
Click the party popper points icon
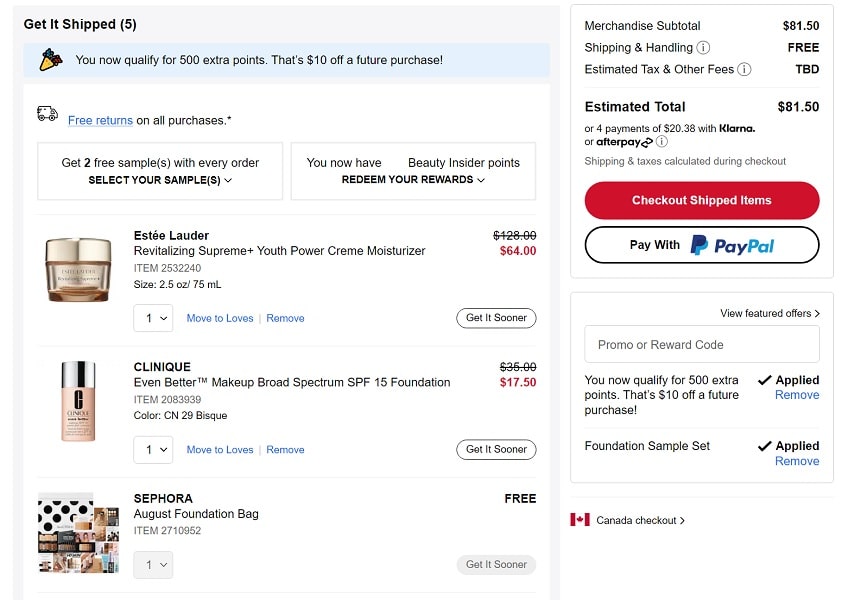[49, 60]
